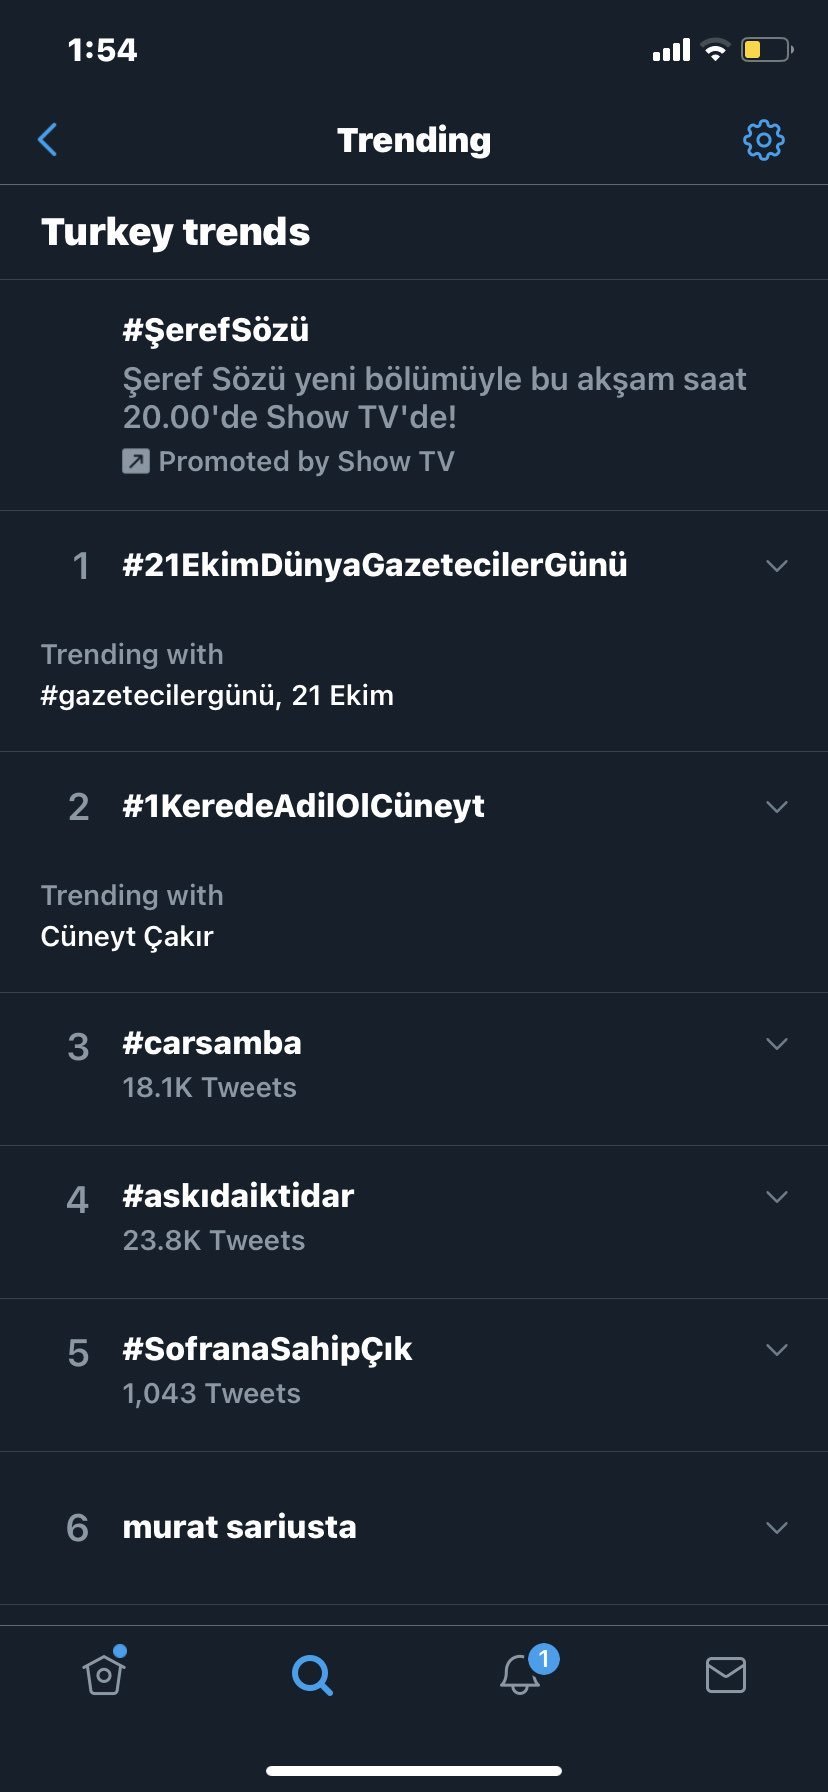Open #askıdaiktidar trend with 23.8K Tweets
Screen dimensions: 828x1792
[x=414, y=1222]
